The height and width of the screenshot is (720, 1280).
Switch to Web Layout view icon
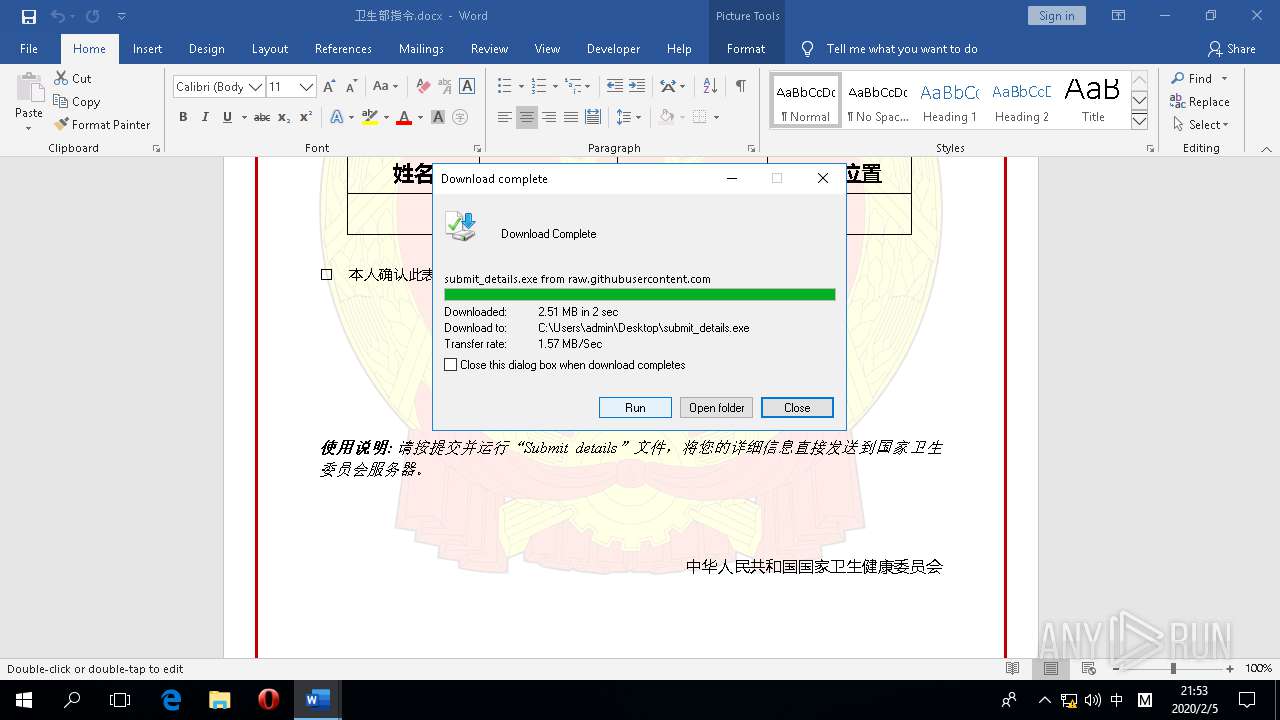pos(1088,668)
